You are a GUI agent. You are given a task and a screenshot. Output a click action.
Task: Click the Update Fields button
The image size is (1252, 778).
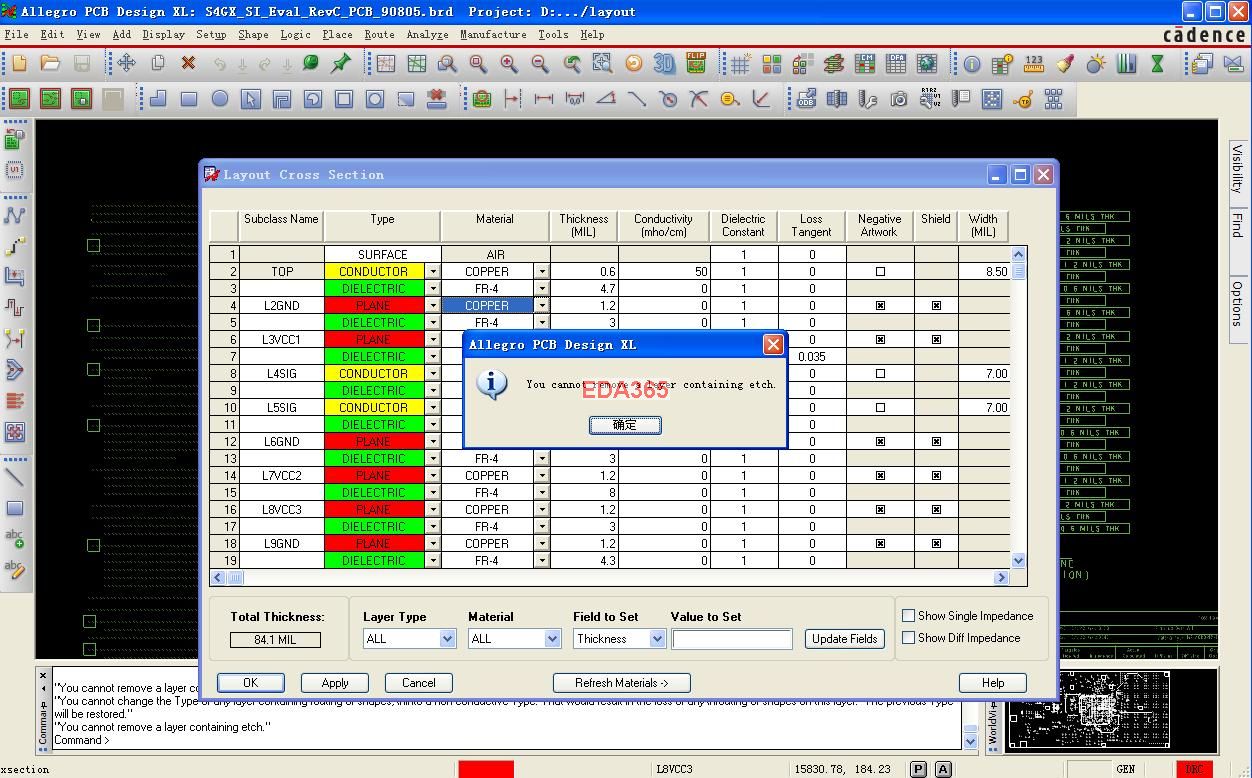pos(844,638)
